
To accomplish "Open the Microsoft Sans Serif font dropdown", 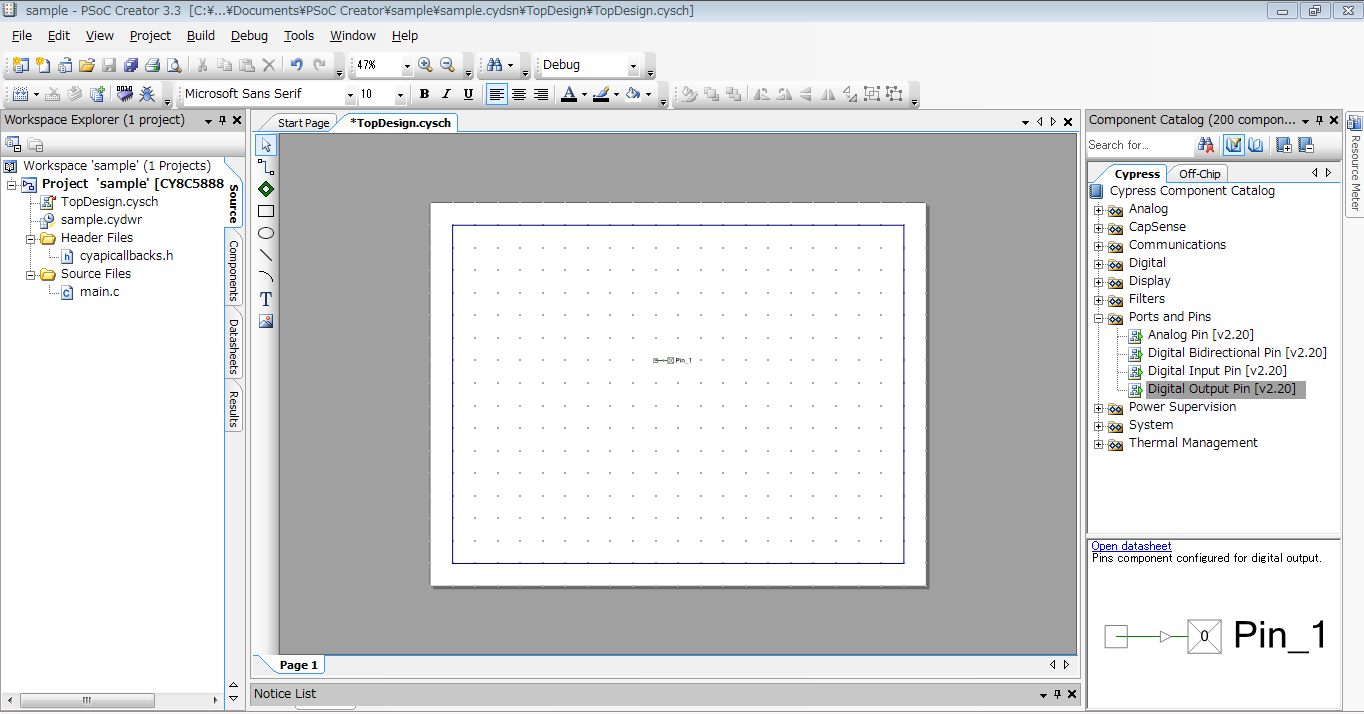I will click(350, 95).
